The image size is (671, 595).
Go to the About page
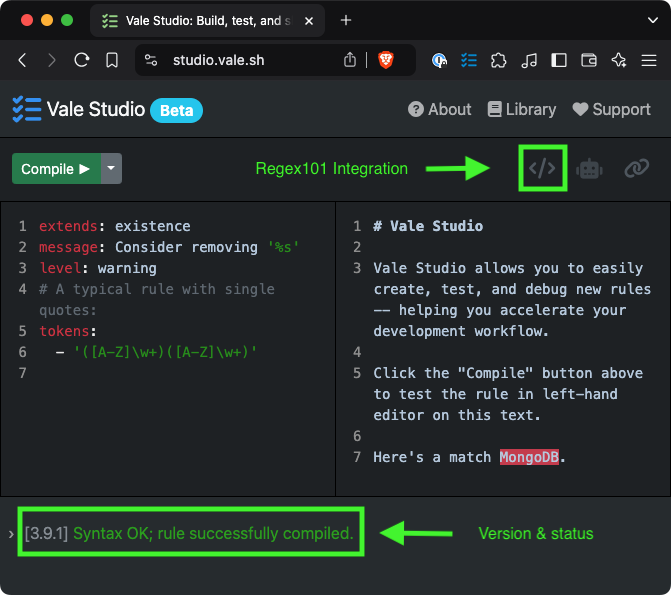pos(439,110)
